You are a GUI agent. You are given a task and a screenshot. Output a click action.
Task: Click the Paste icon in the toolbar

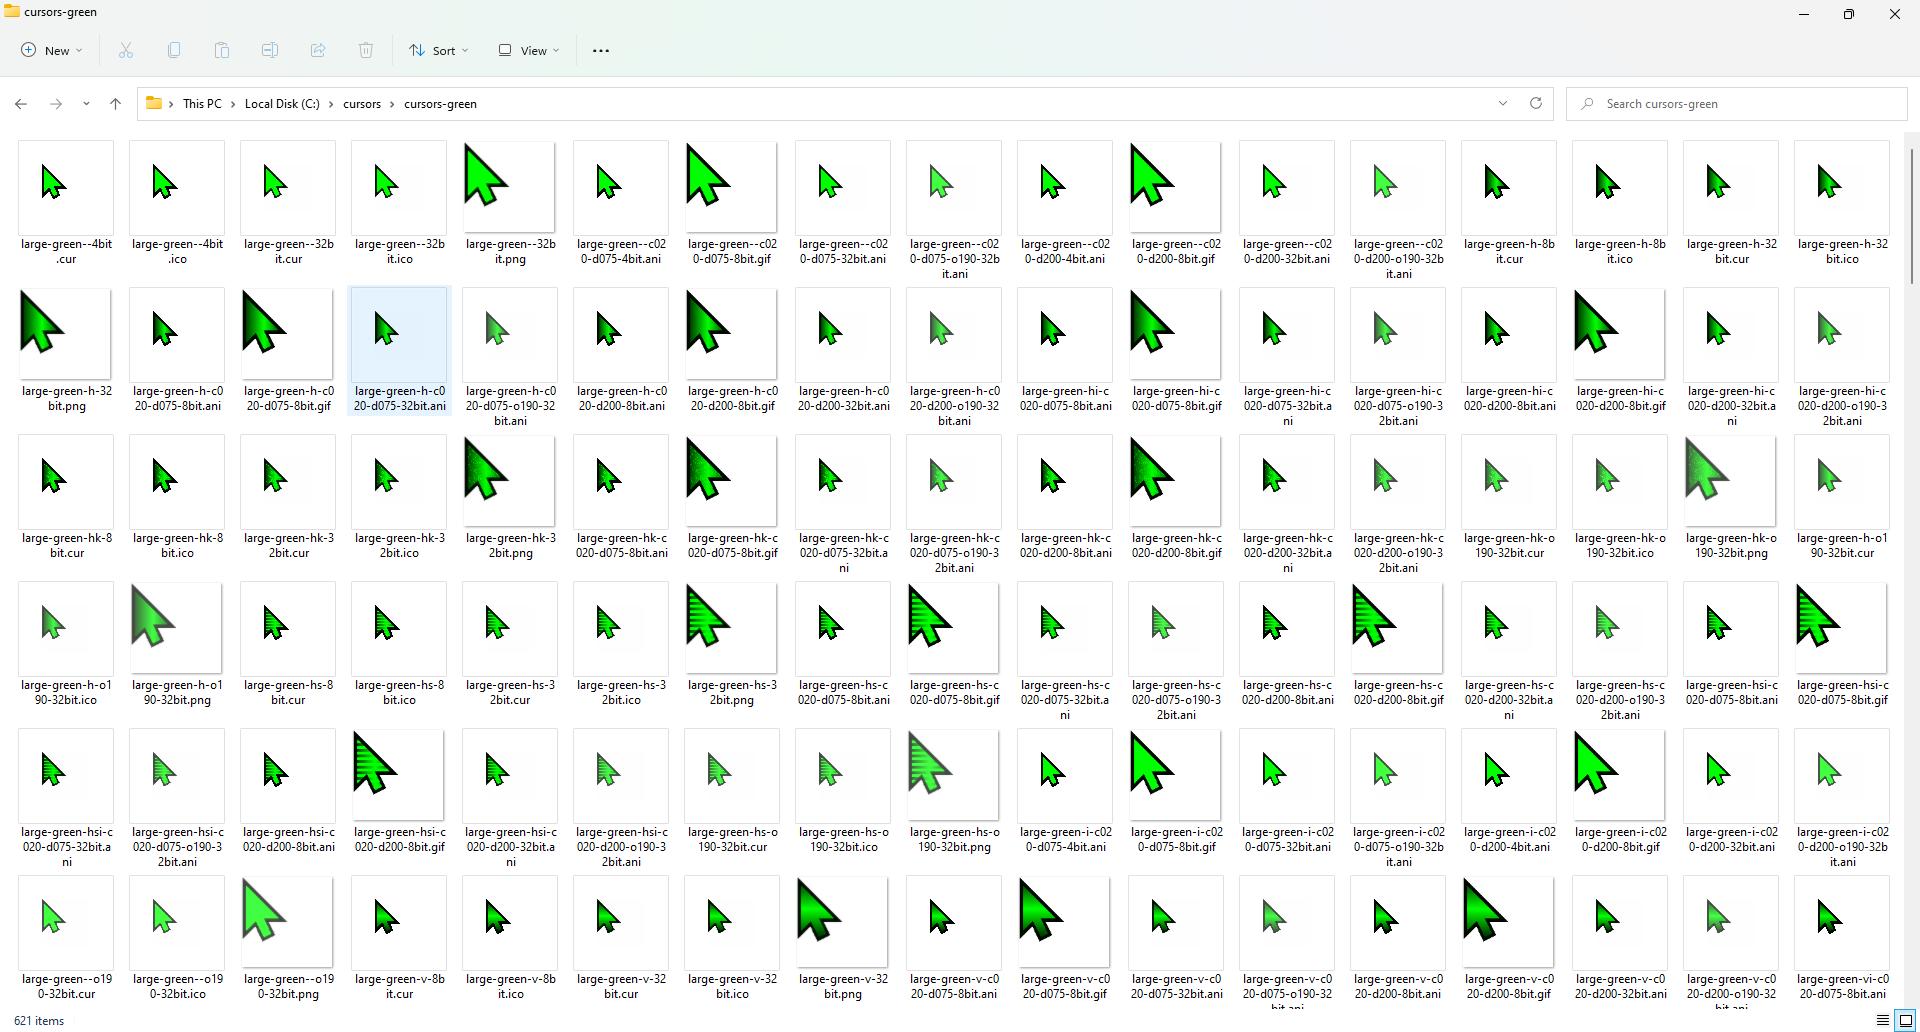pyautogui.click(x=221, y=50)
